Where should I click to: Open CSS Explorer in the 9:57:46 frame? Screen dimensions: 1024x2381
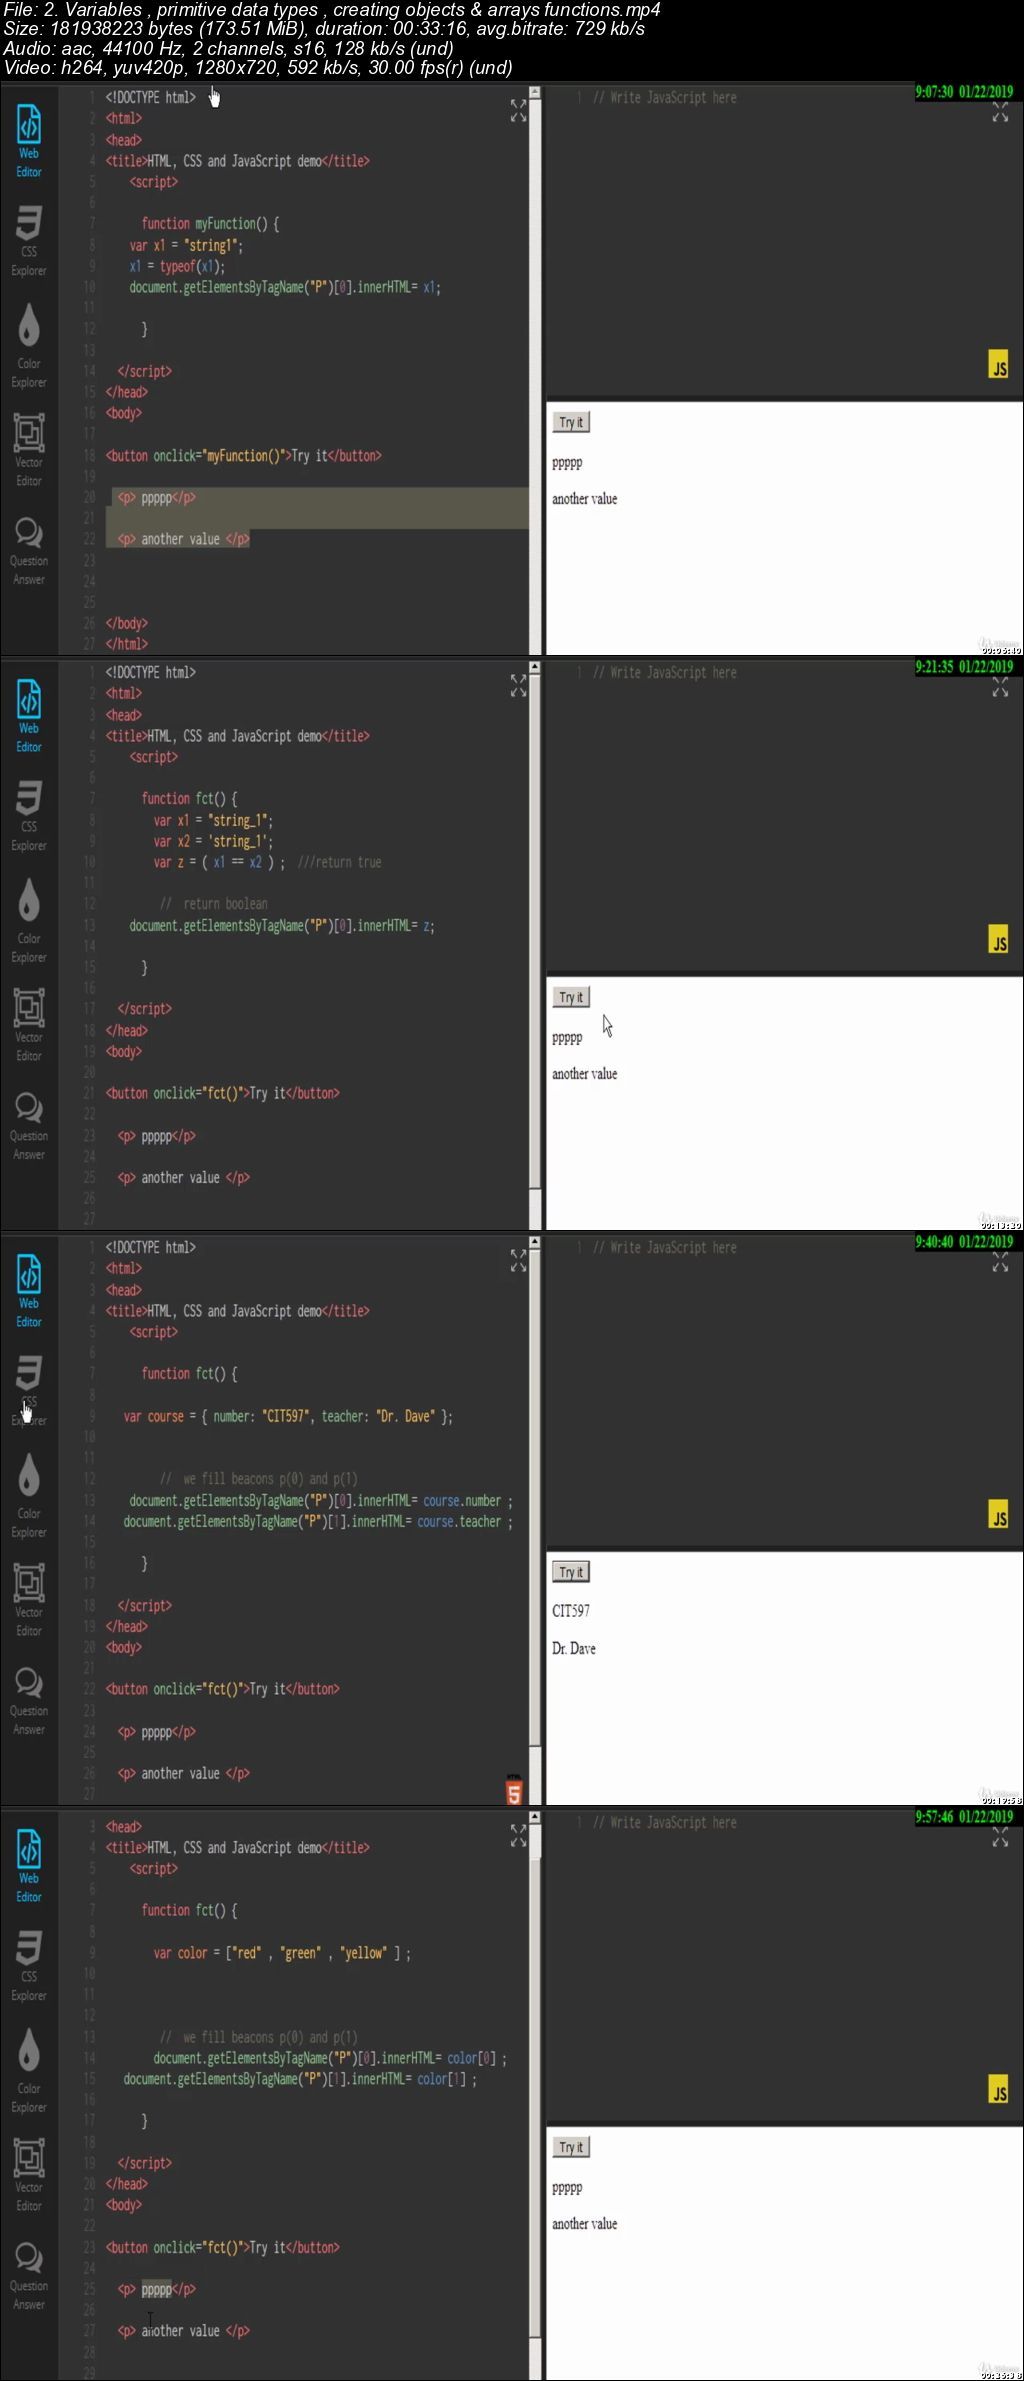click(29, 1965)
